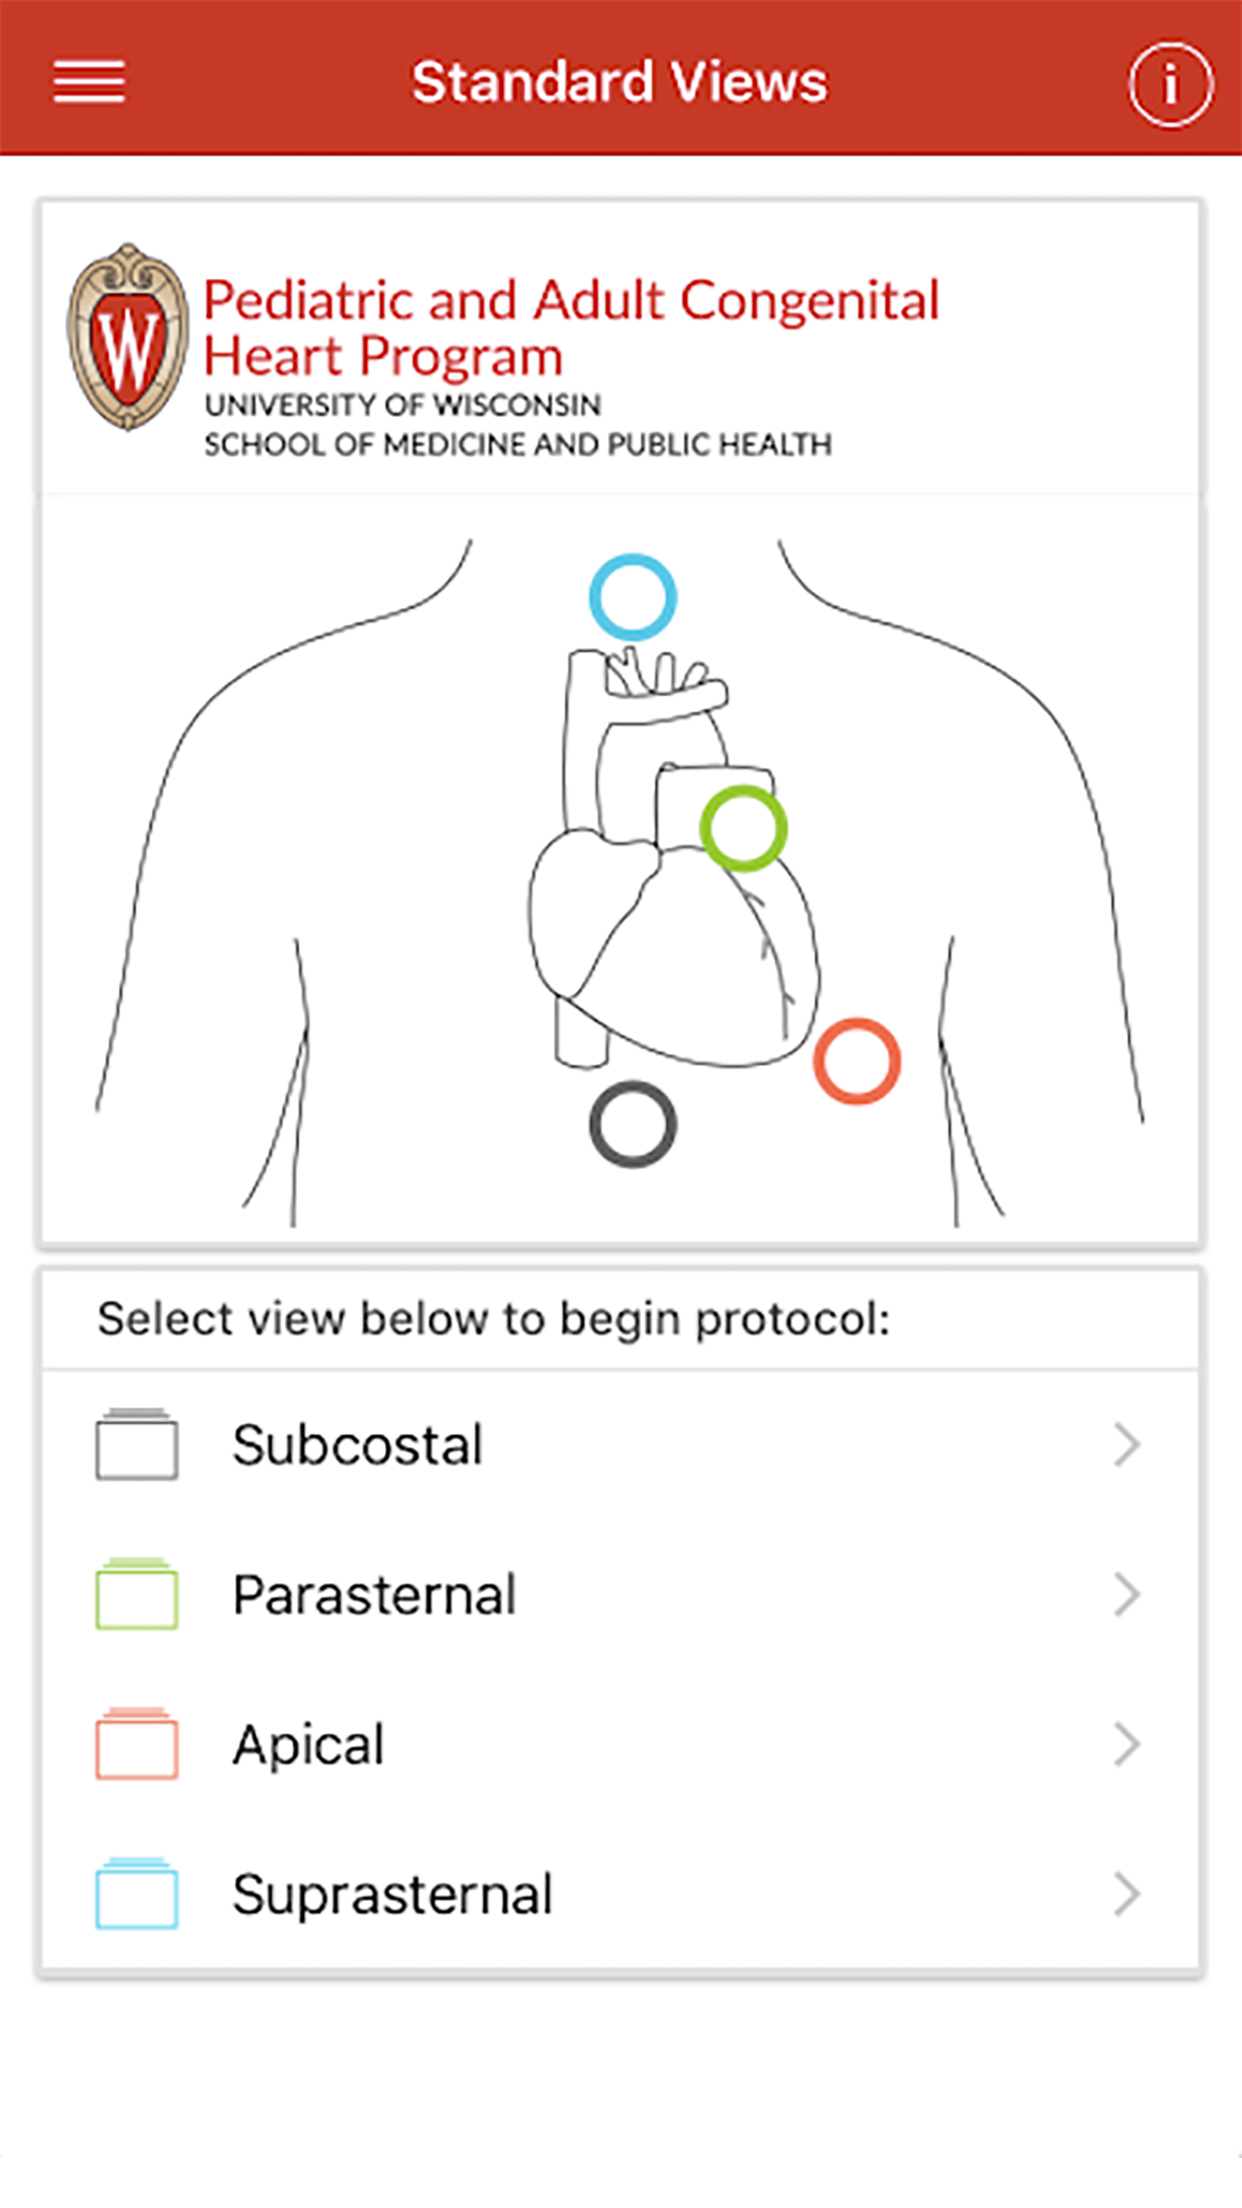Viewport: 1242px width, 2208px height.
Task: Select the blue suprasternal circle on torso
Action: point(632,597)
